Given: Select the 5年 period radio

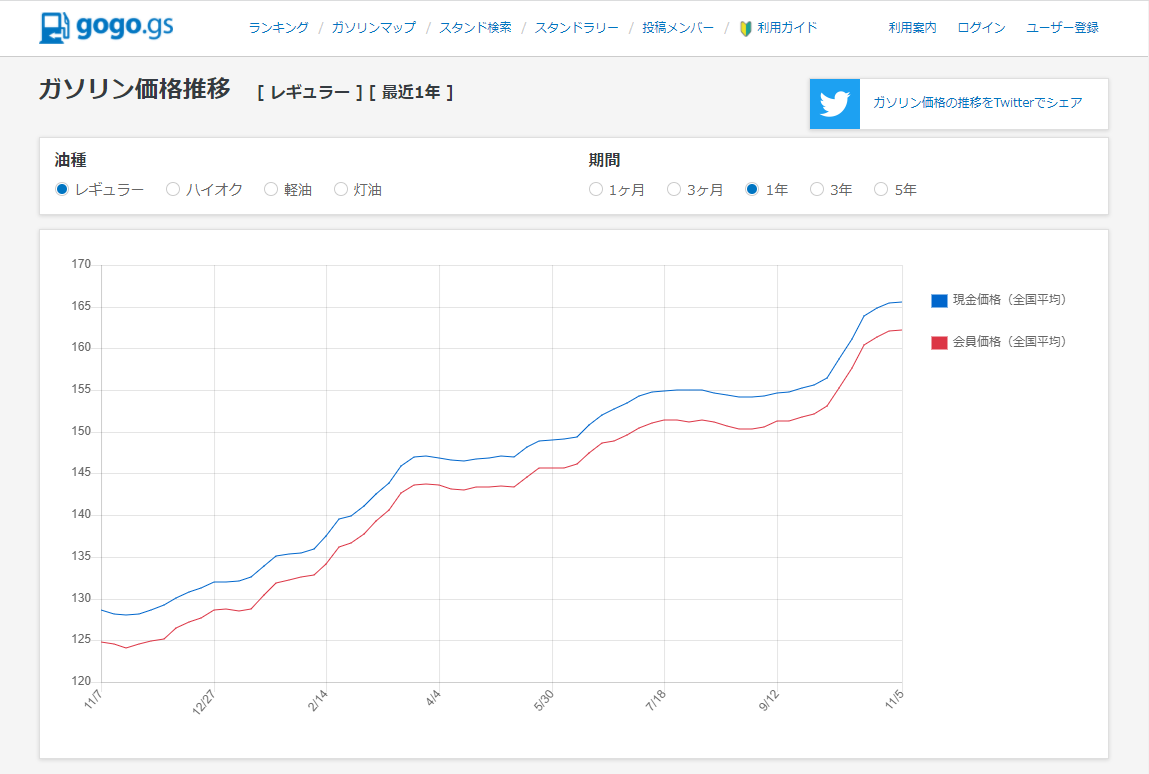Looking at the screenshot, I should point(881,189).
